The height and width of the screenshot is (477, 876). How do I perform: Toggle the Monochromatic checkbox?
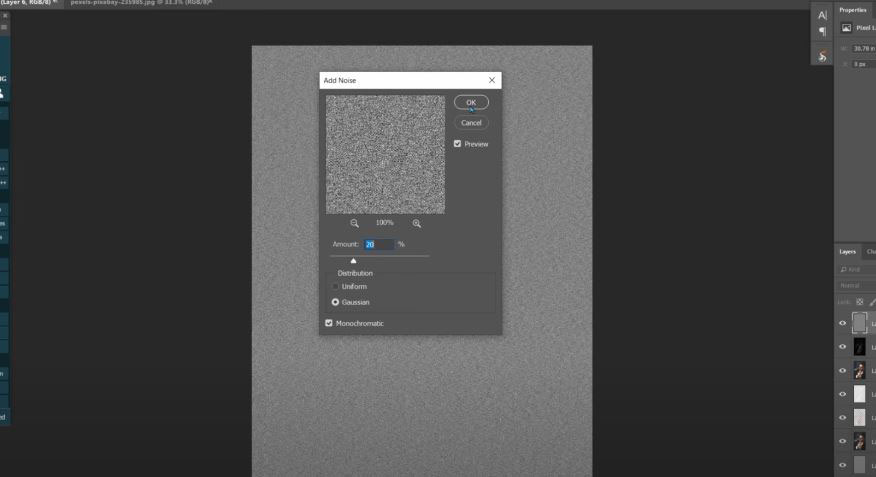329,323
